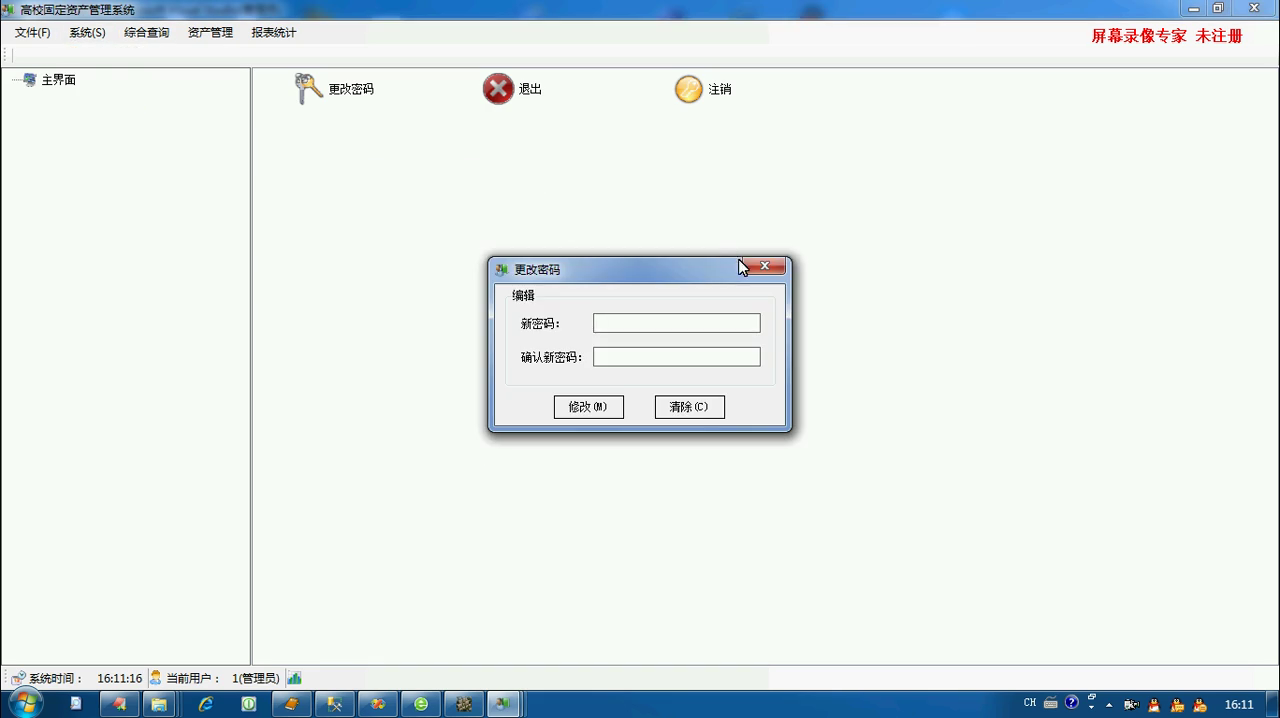Image resolution: width=1280 pixels, height=718 pixels.
Task: Open the 报表统计 menu
Action: tap(274, 33)
